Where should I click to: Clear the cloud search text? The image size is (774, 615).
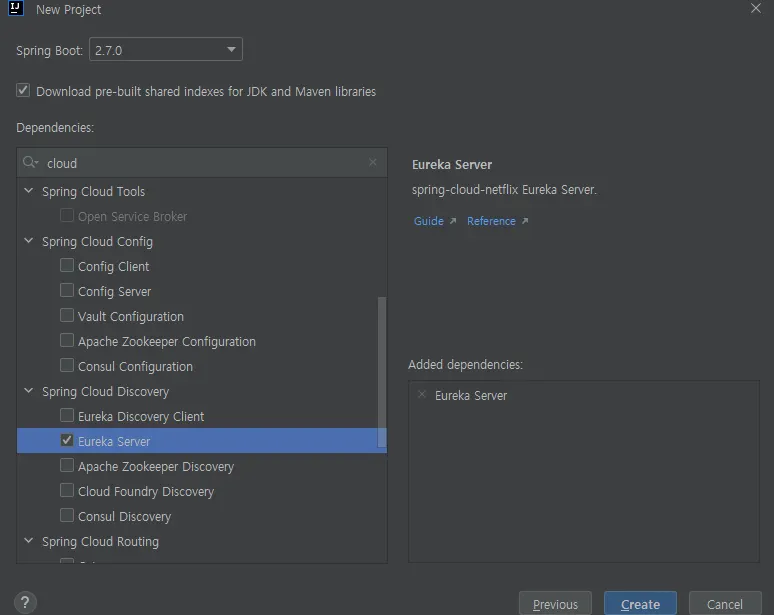(373, 162)
